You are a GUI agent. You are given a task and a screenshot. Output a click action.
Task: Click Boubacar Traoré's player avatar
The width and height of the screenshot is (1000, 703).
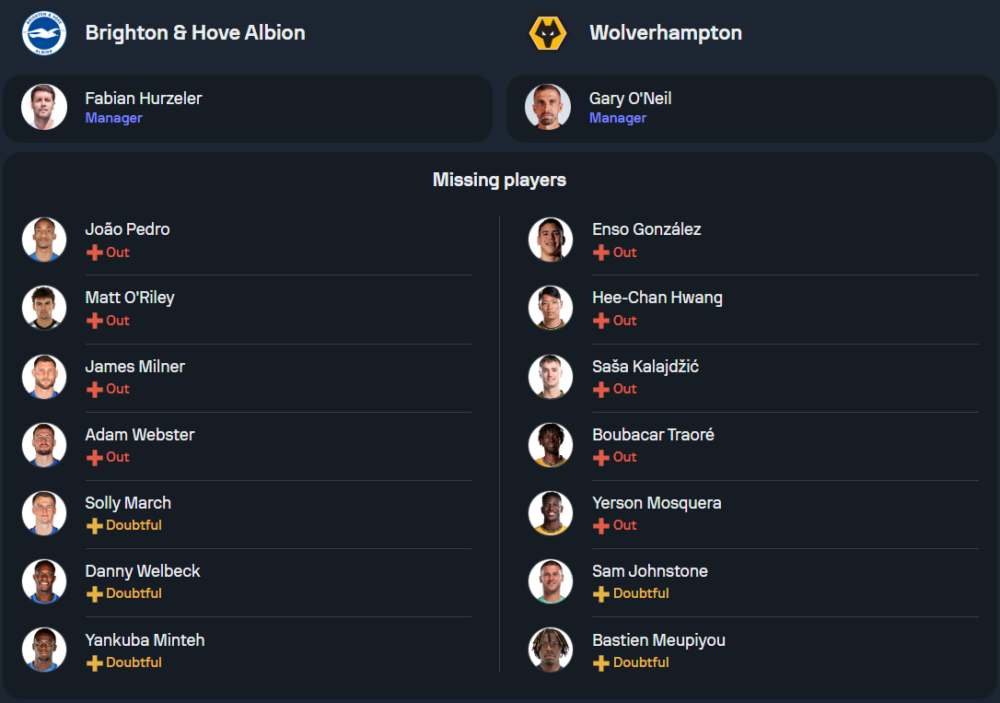tap(551, 445)
